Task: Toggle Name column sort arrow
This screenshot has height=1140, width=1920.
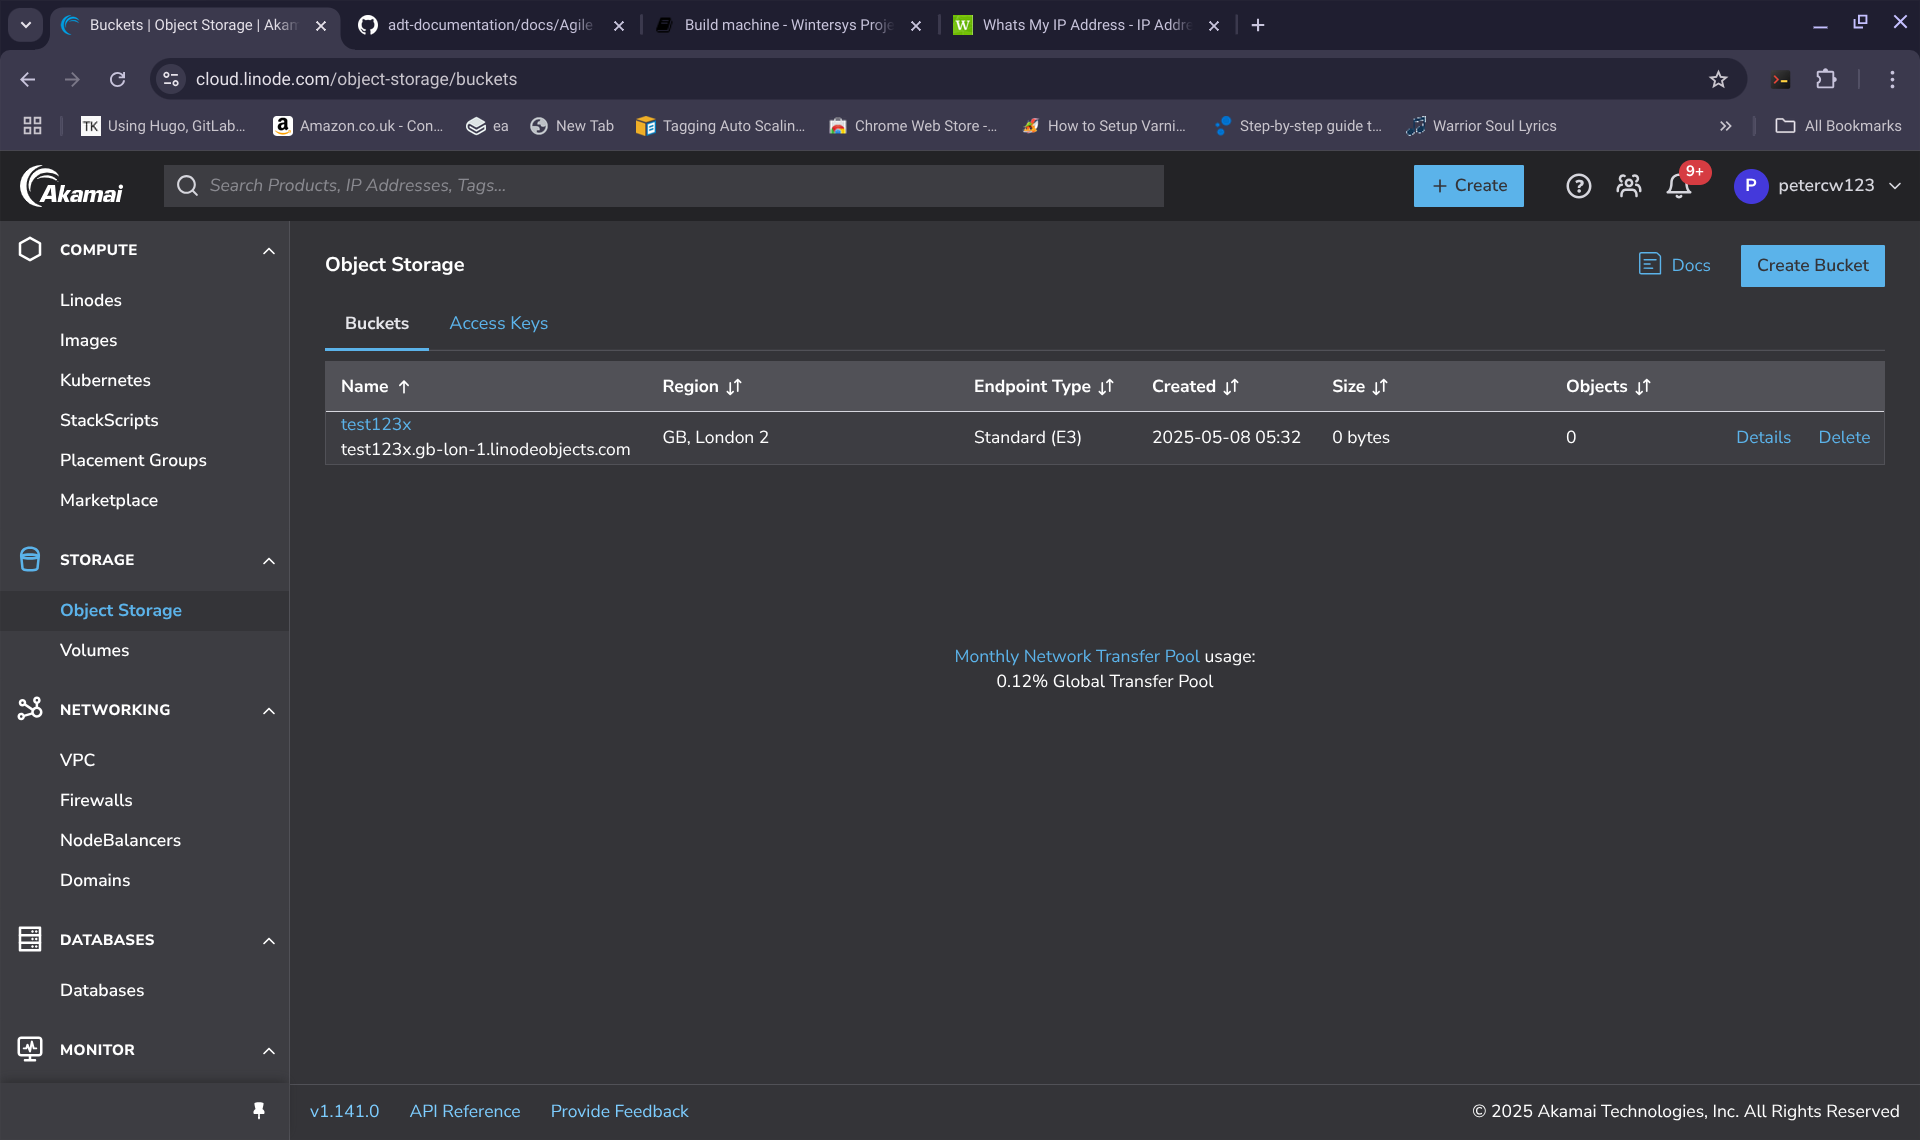Action: 404,387
